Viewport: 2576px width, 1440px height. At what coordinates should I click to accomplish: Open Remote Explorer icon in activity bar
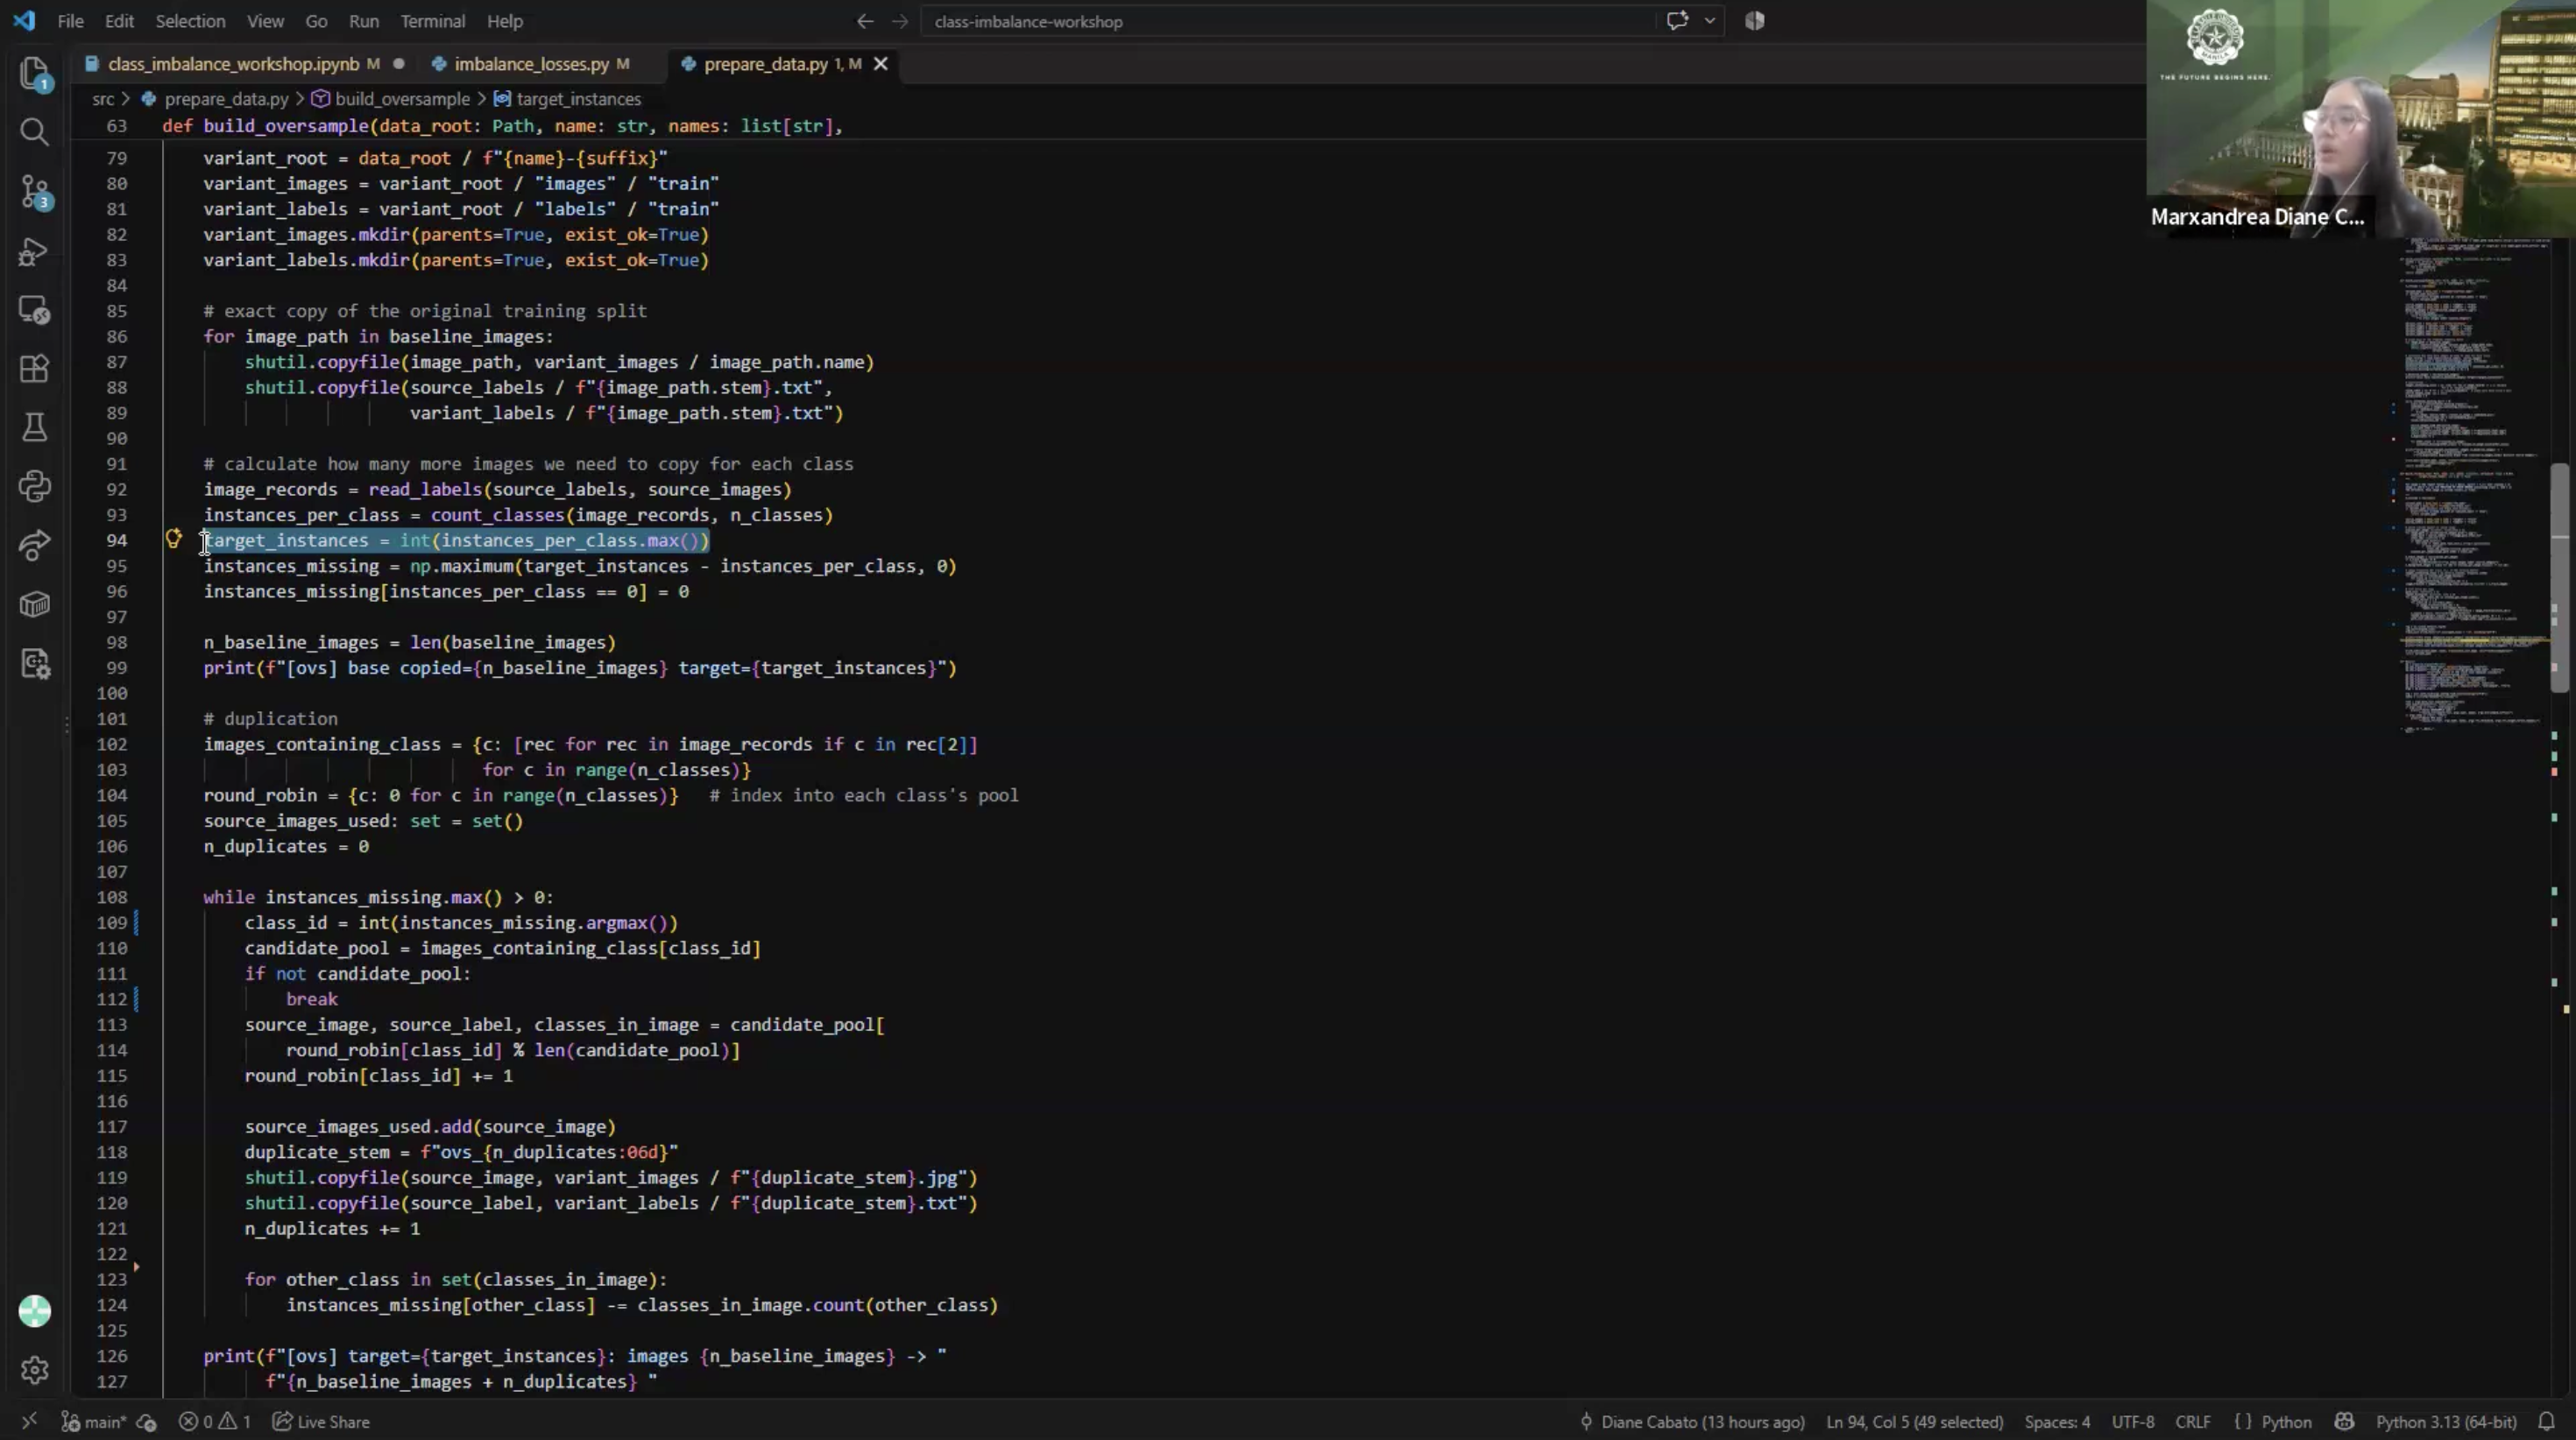[35, 309]
